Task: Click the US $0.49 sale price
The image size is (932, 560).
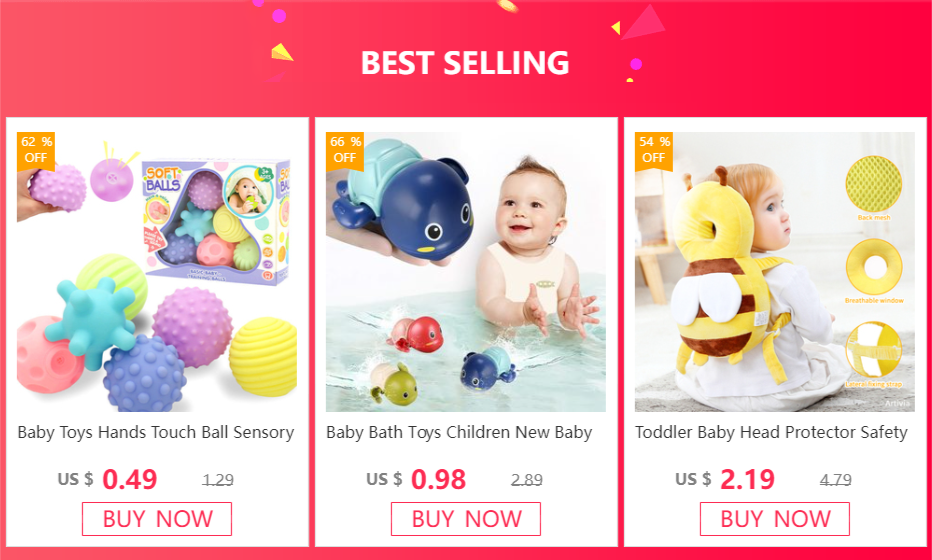Action: click(108, 479)
